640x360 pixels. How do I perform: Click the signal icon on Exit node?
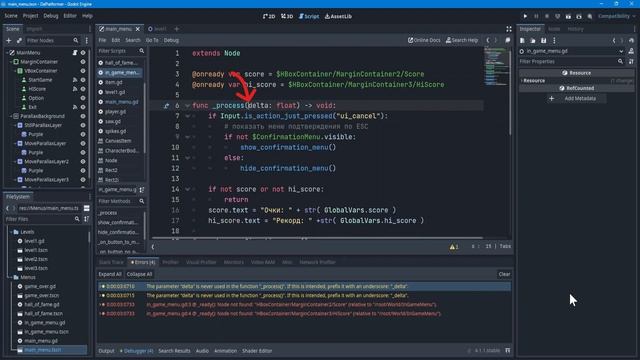75,107
